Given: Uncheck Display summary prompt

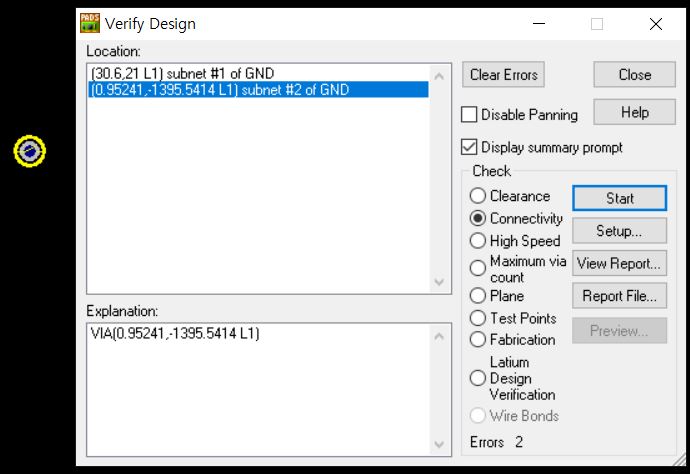Looking at the screenshot, I should 469,147.
